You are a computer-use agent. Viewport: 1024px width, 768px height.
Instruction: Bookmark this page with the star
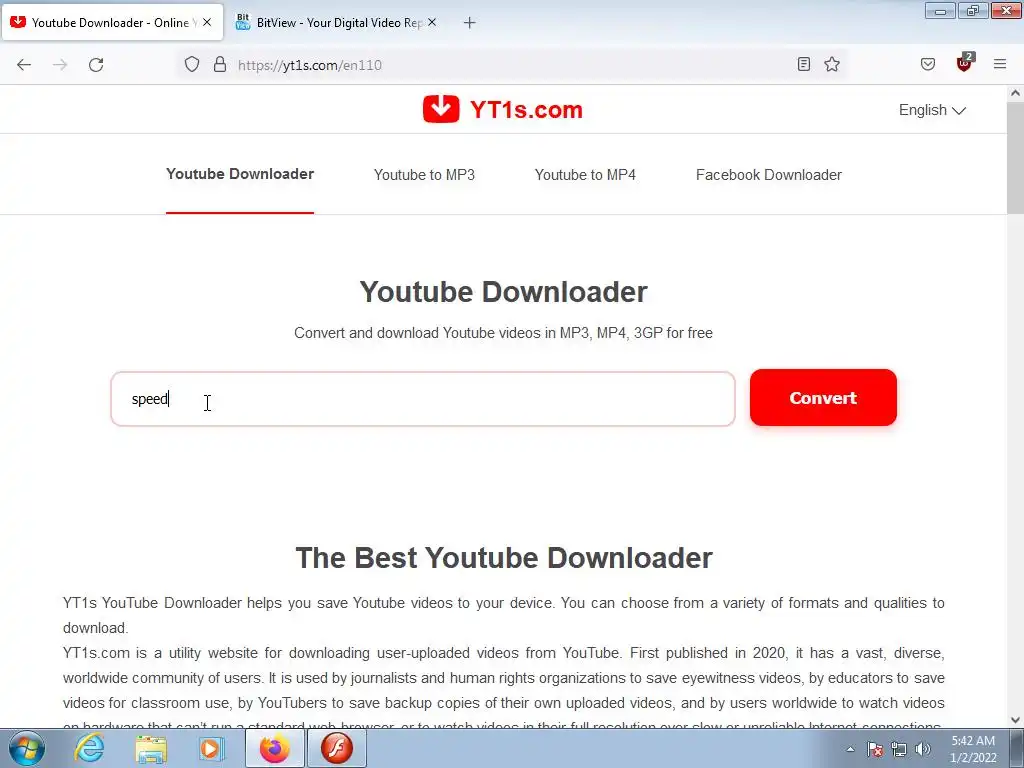point(832,64)
